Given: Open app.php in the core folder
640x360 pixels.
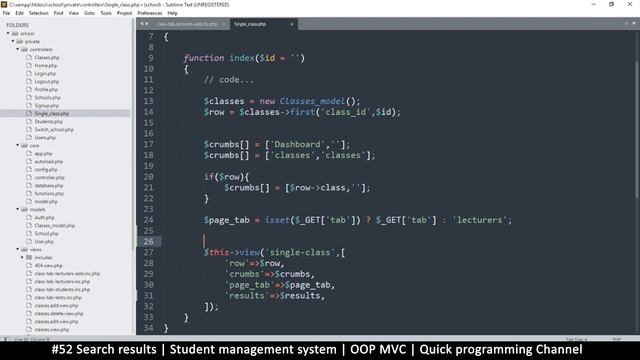Looking at the screenshot, I should (43, 153).
